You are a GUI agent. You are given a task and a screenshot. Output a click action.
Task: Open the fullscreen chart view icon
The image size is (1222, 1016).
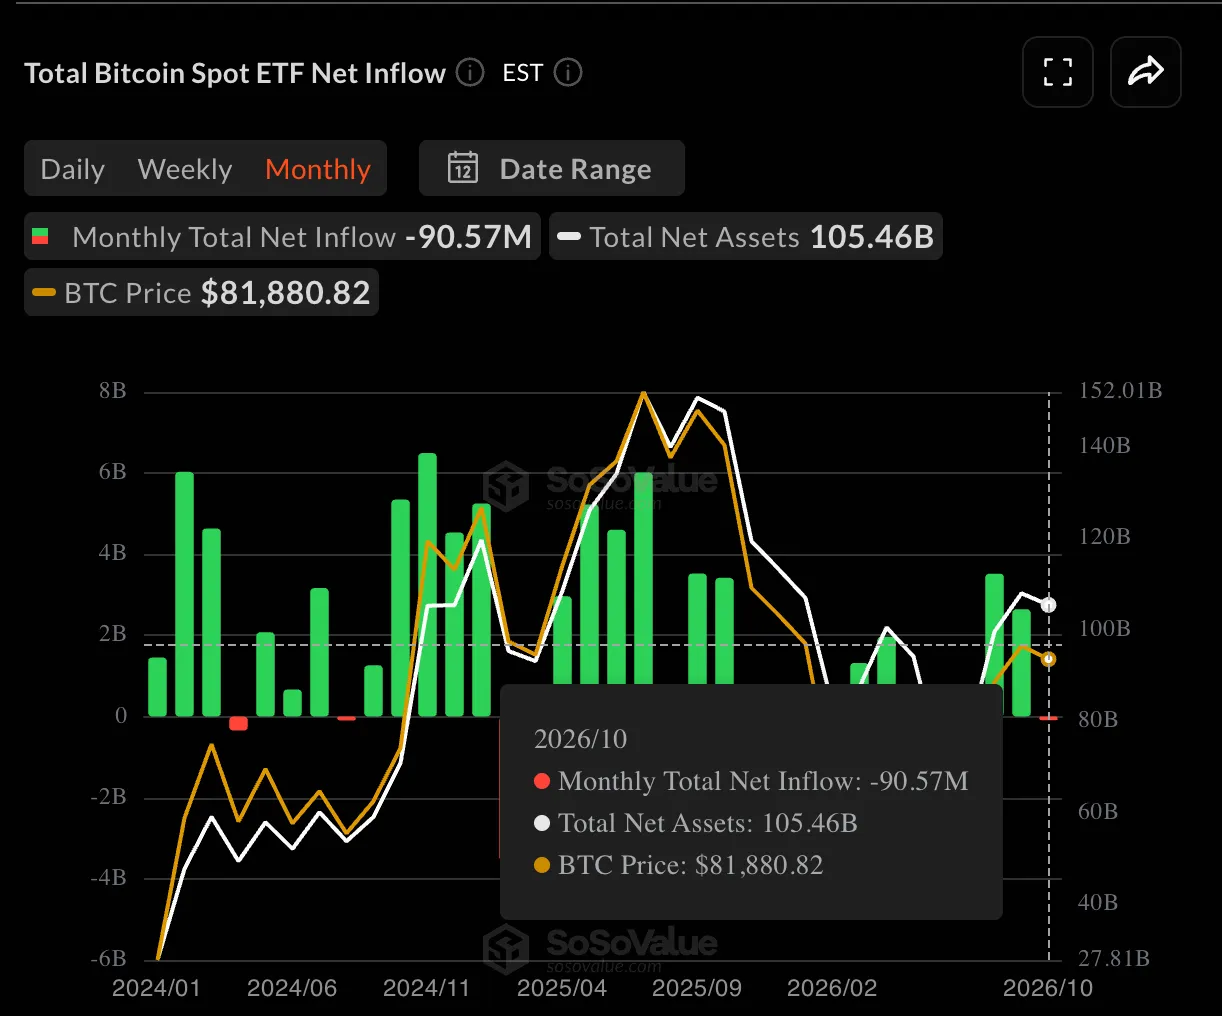[1058, 72]
